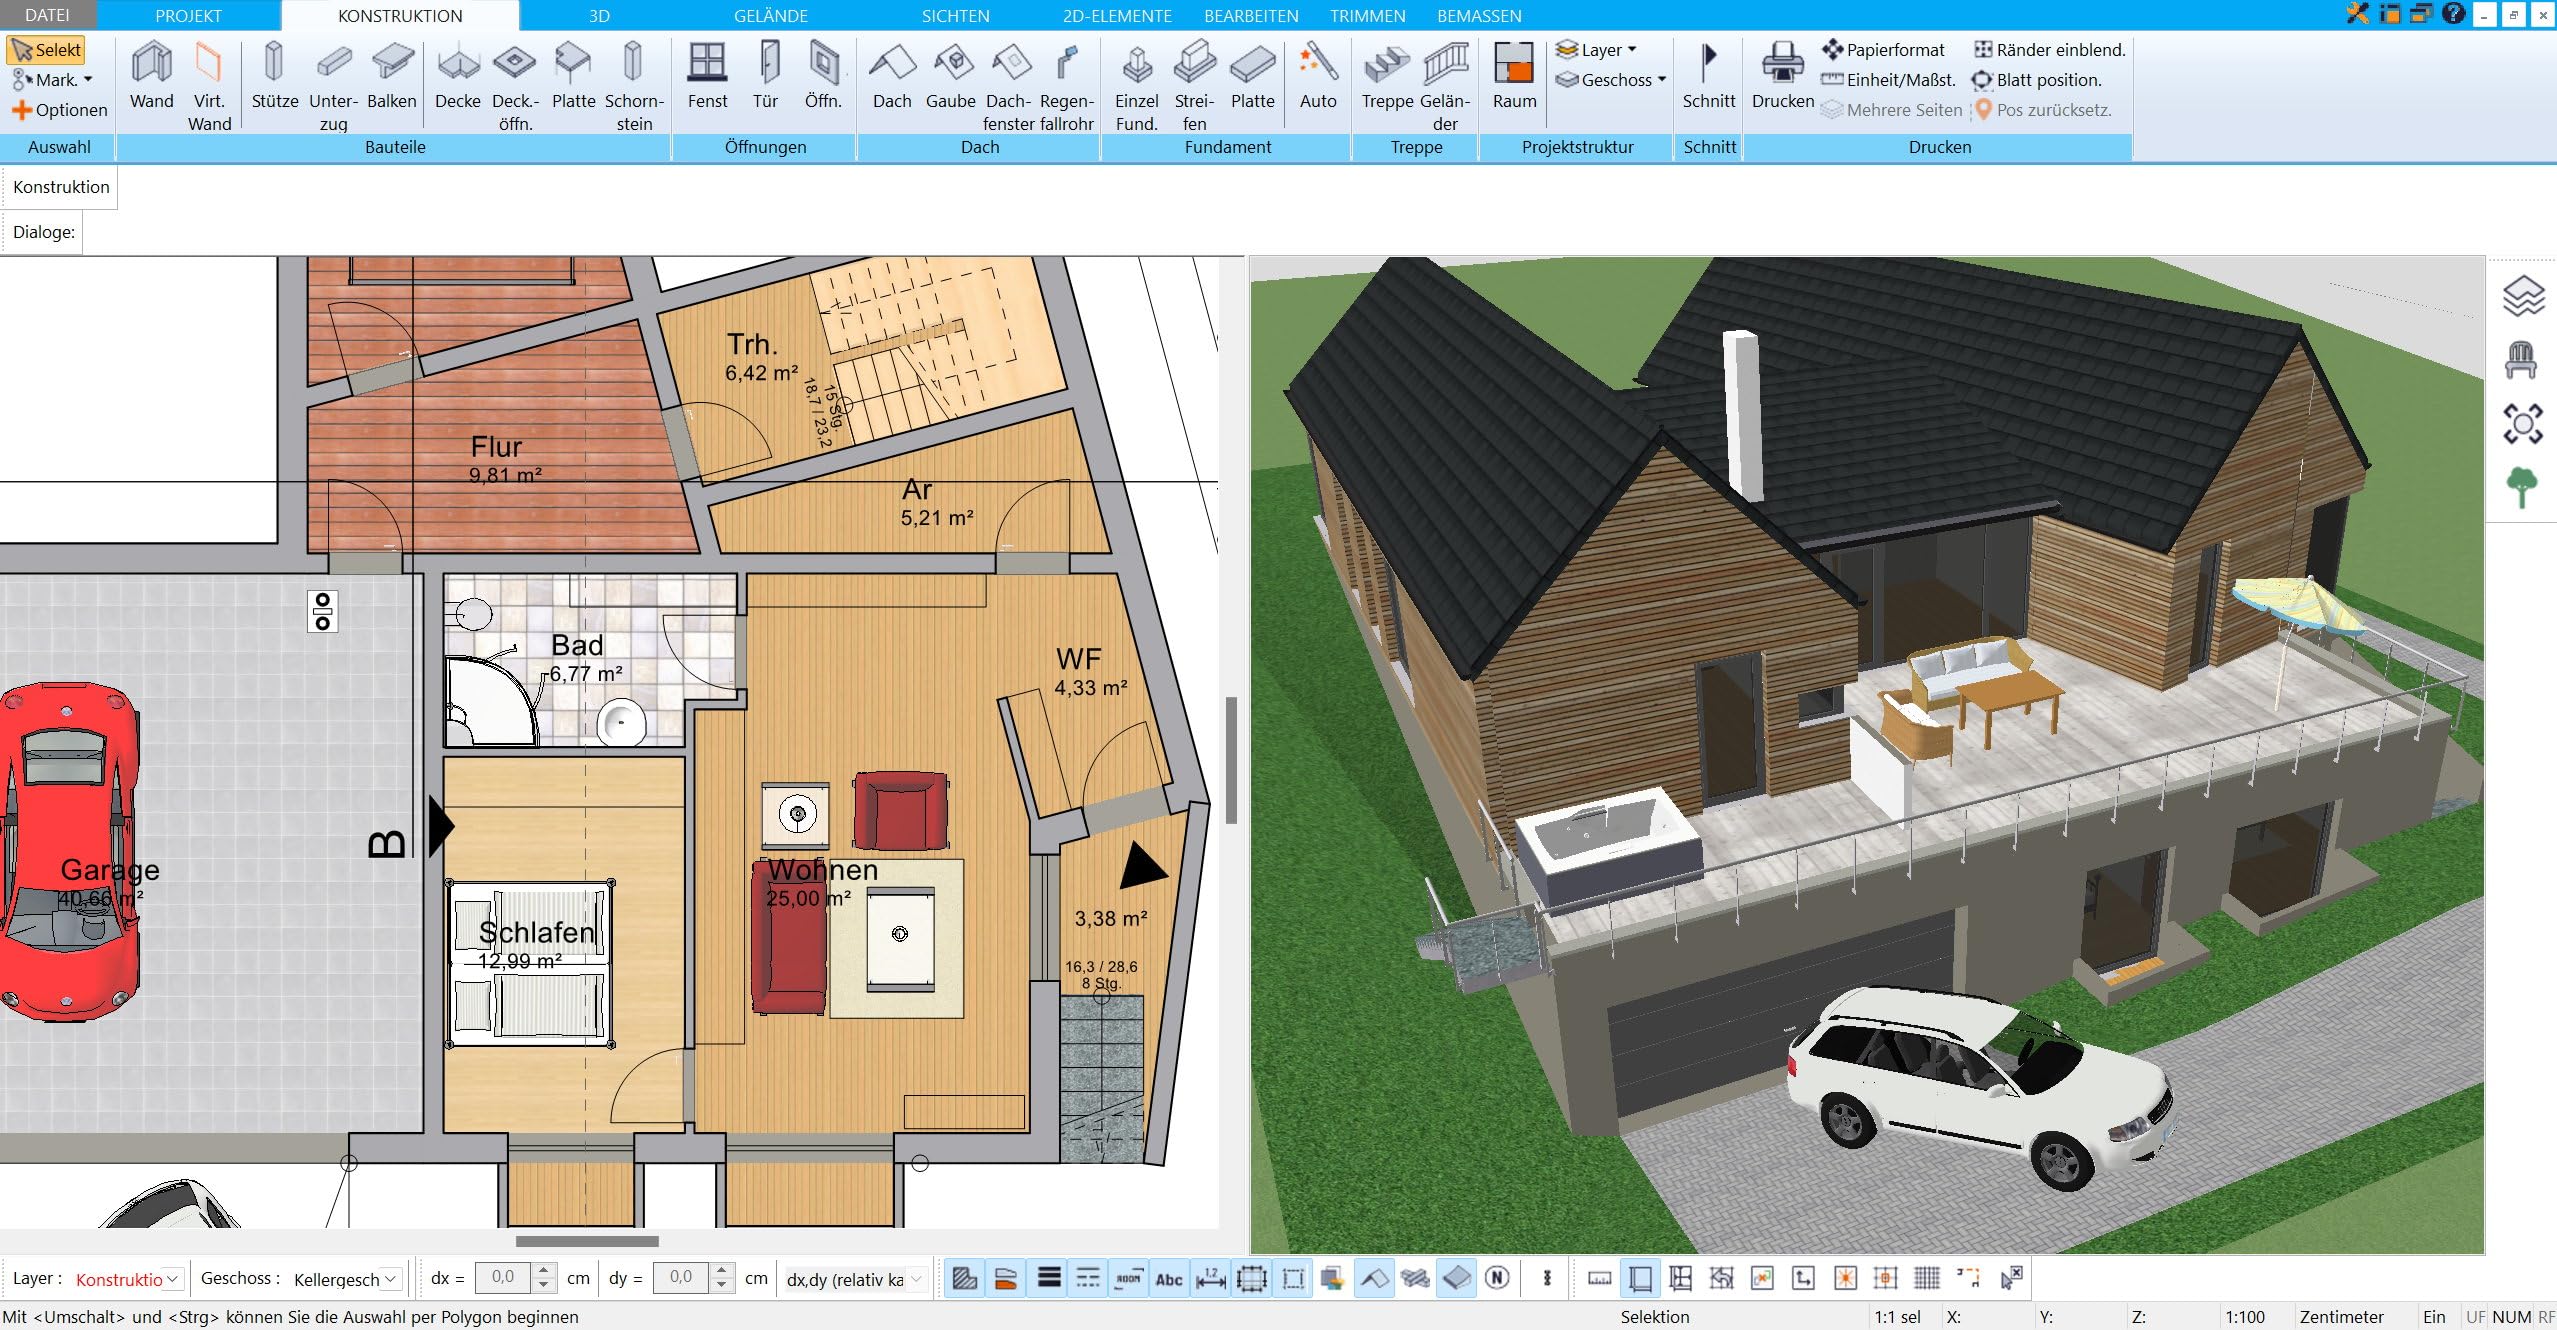The width and height of the screenshot is (2557, 1330).
Task: Open layers panel icon in right sidebar
Action: point(2523,297)
